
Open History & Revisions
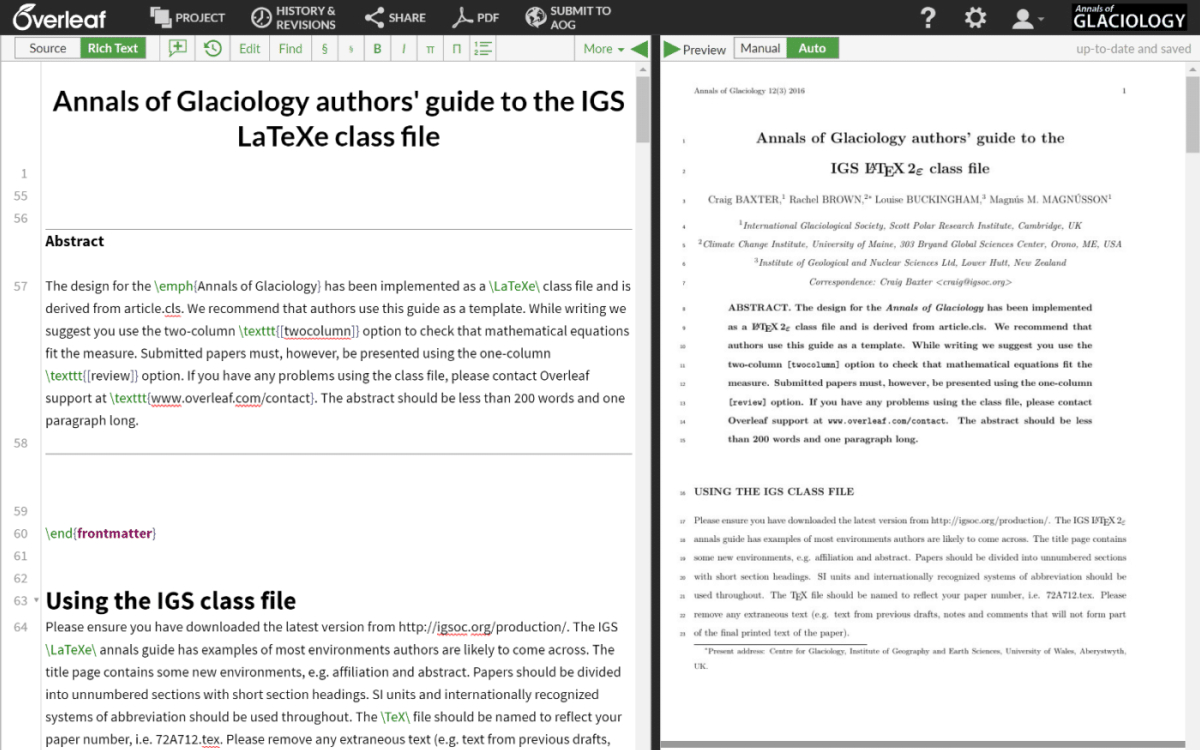coord(293,18)
